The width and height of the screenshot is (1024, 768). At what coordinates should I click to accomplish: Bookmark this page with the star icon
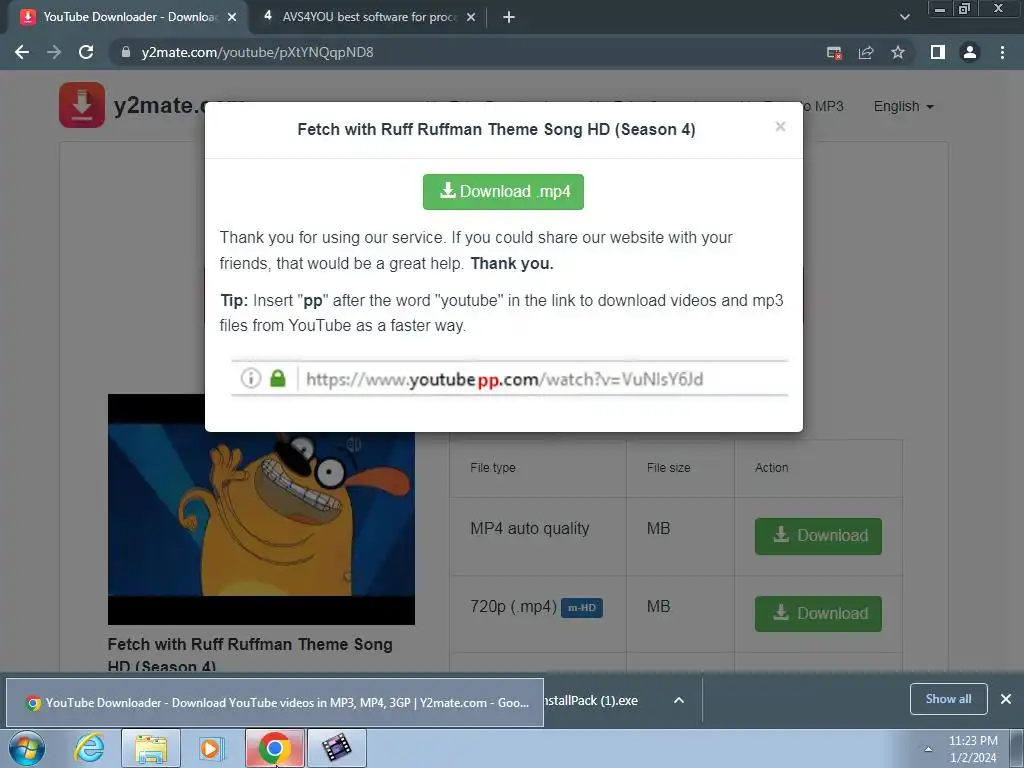click(x=898, y=52)
